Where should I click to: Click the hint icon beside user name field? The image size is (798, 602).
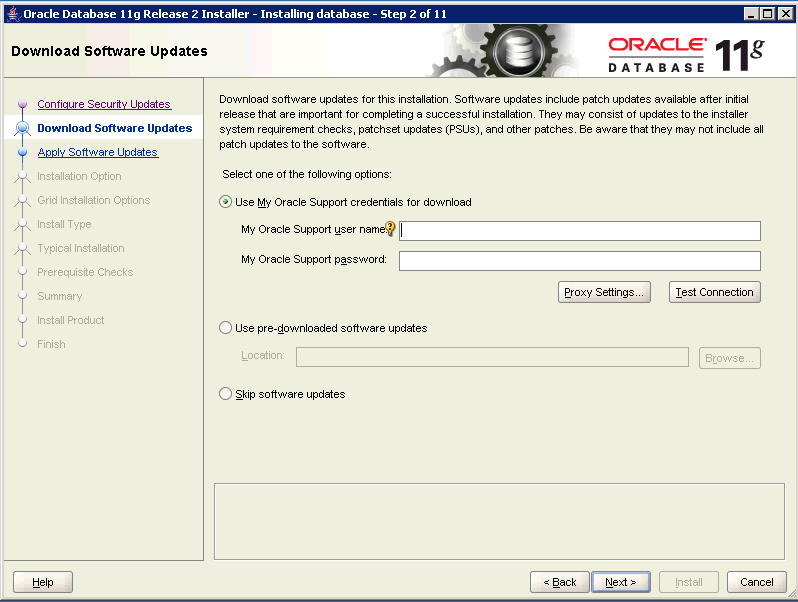click(391, 229)
